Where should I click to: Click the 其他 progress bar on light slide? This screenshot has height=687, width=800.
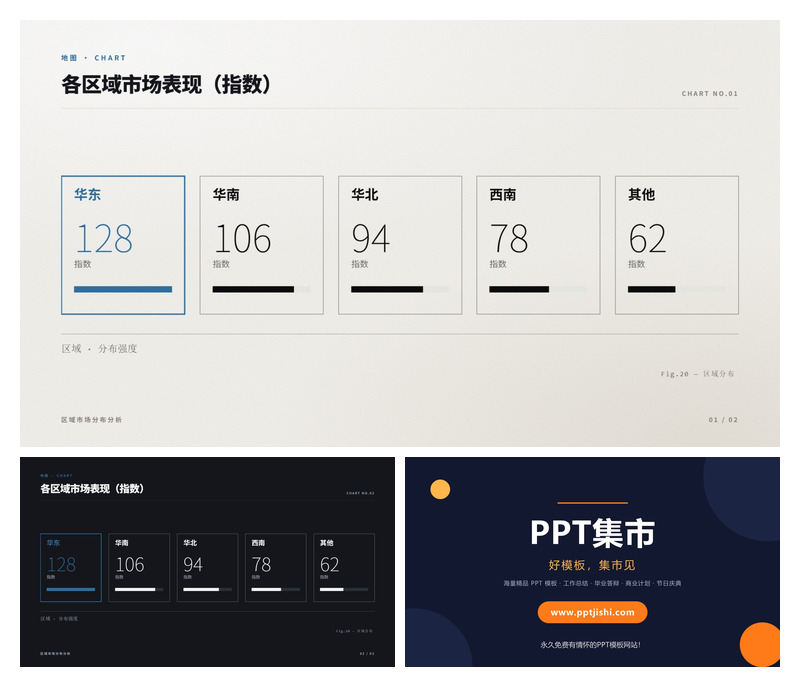tap(677, 289)
